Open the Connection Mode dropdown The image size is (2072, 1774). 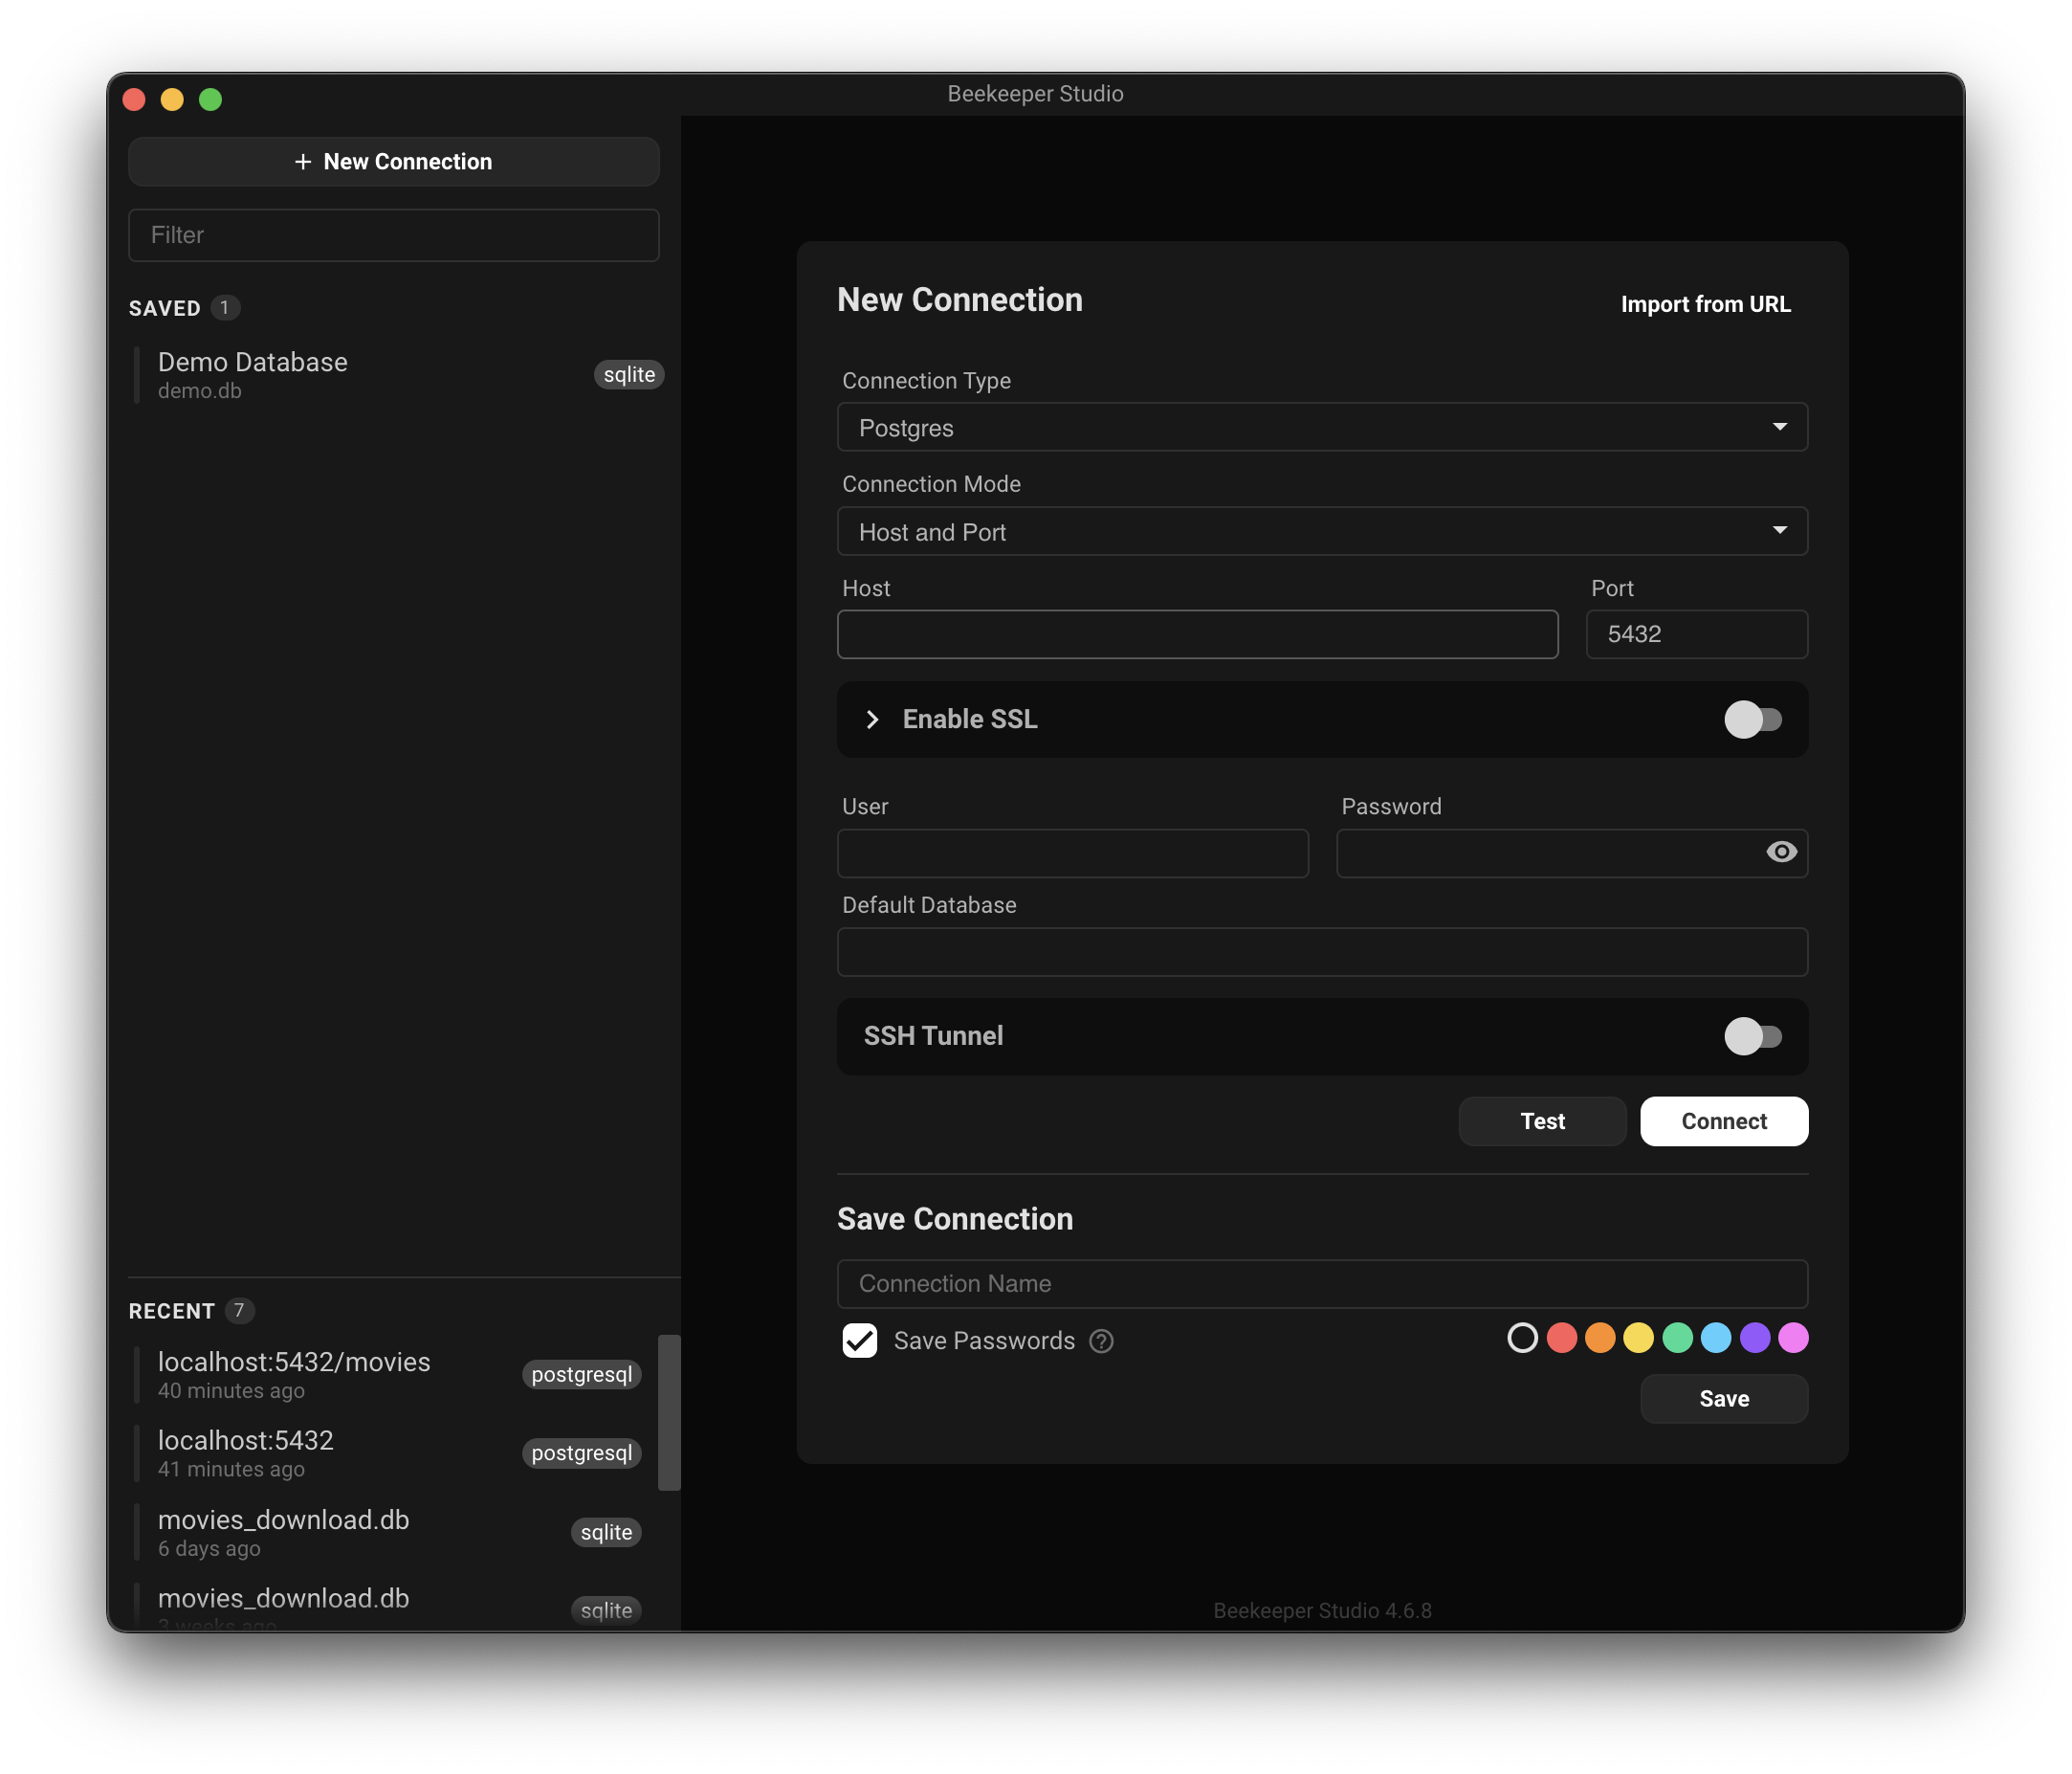pos(1322,532)
